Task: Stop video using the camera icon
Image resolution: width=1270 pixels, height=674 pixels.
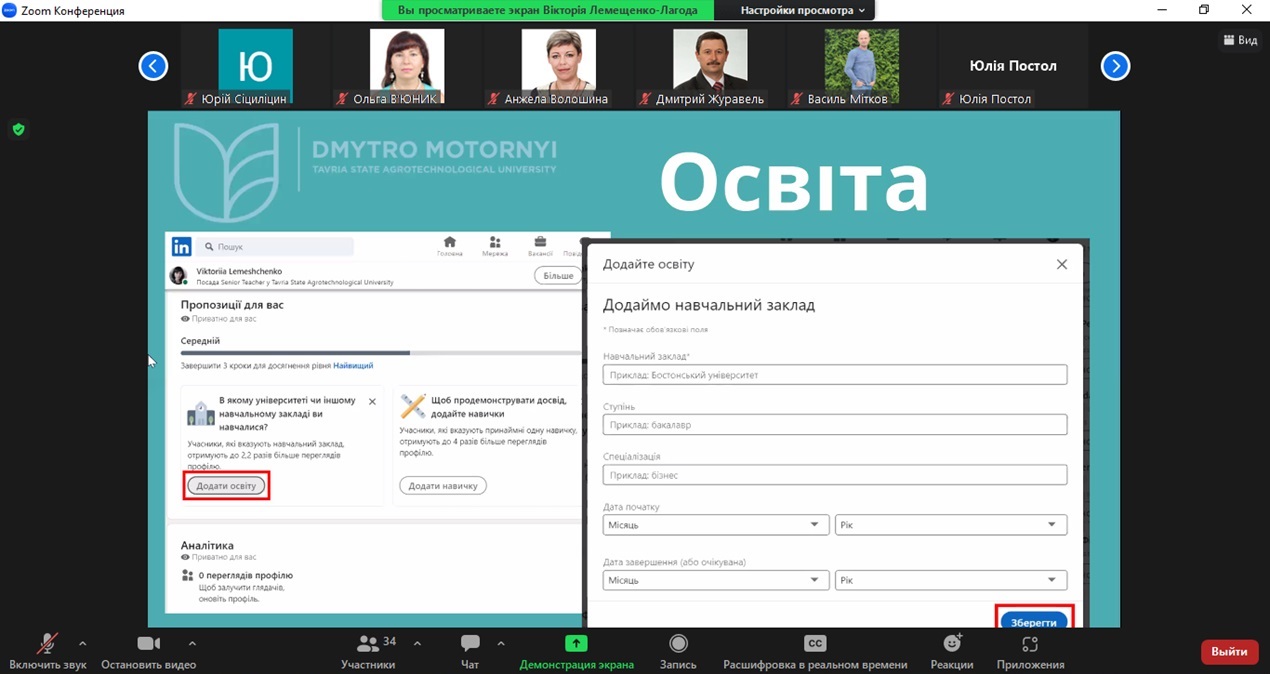Action: pyautogui.click(x=148, y=643)
